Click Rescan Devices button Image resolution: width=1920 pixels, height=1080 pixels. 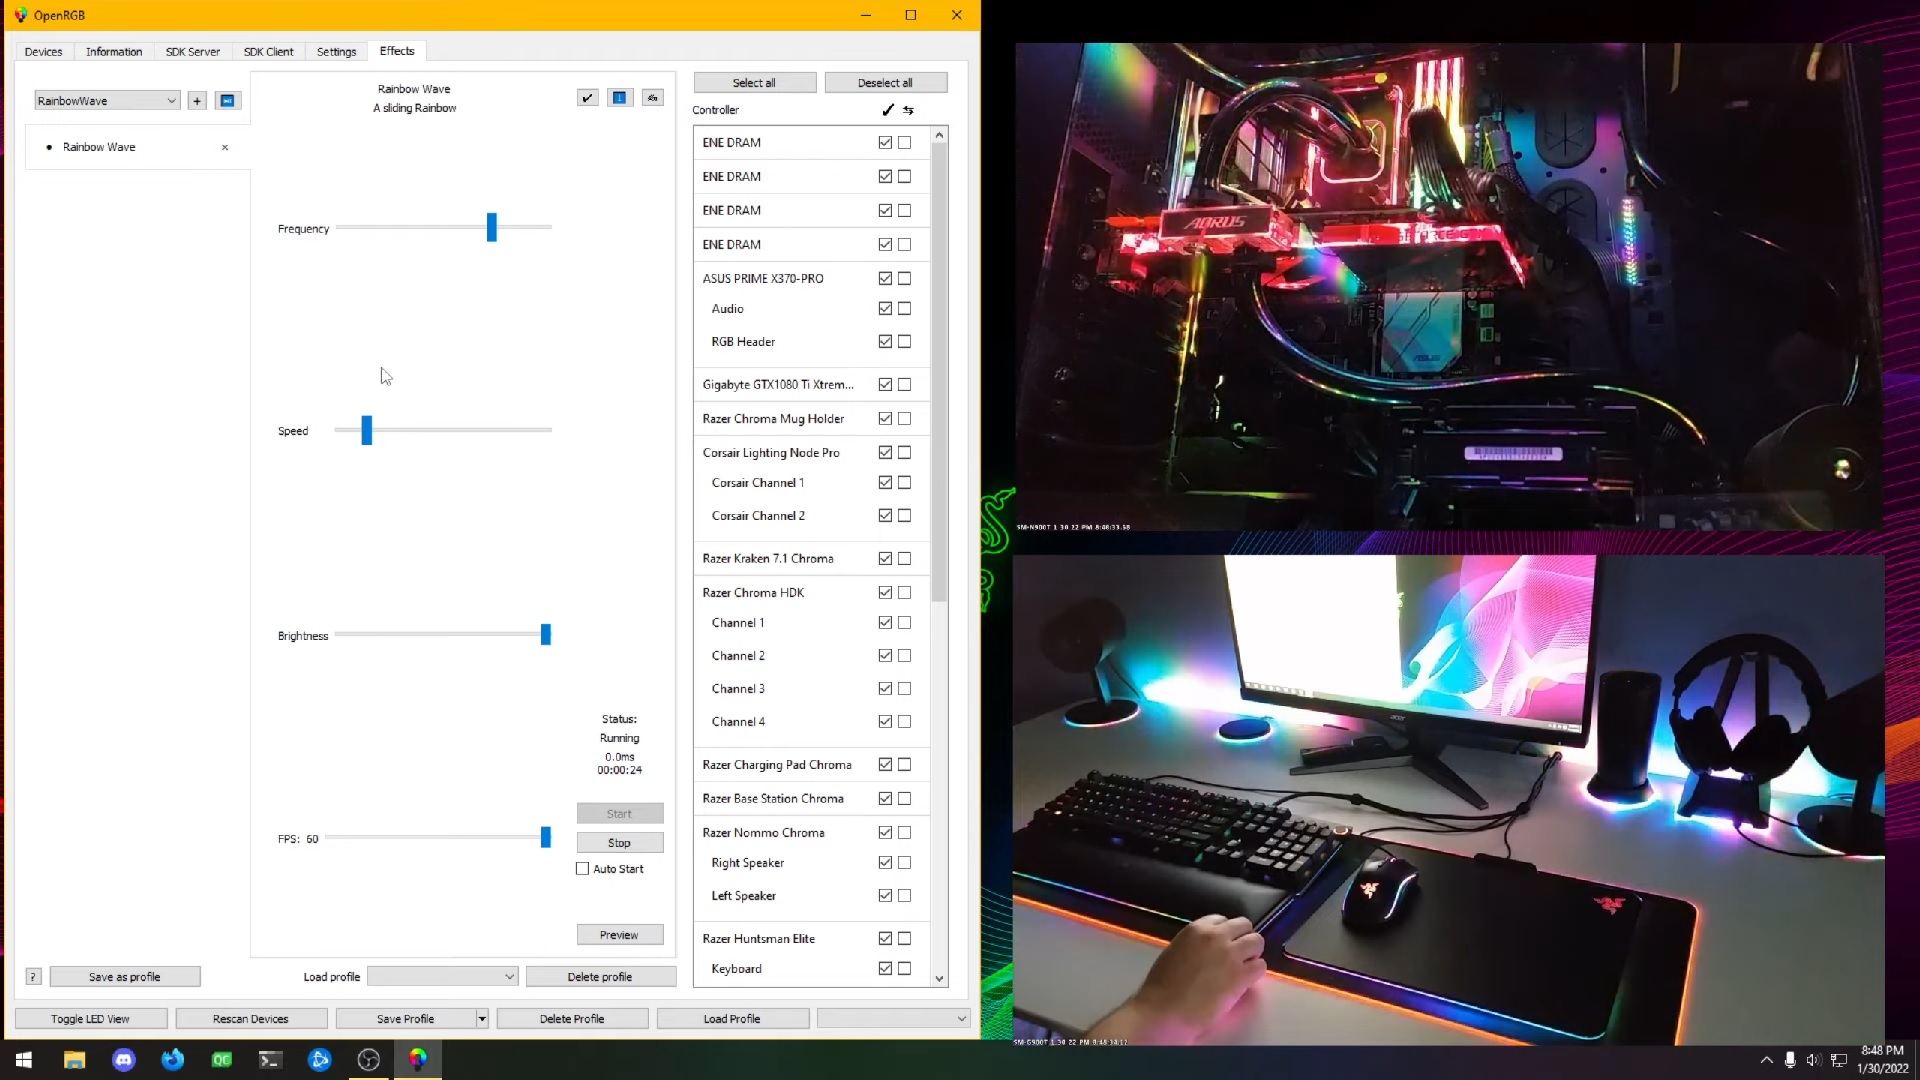(x=251, y=1019)
